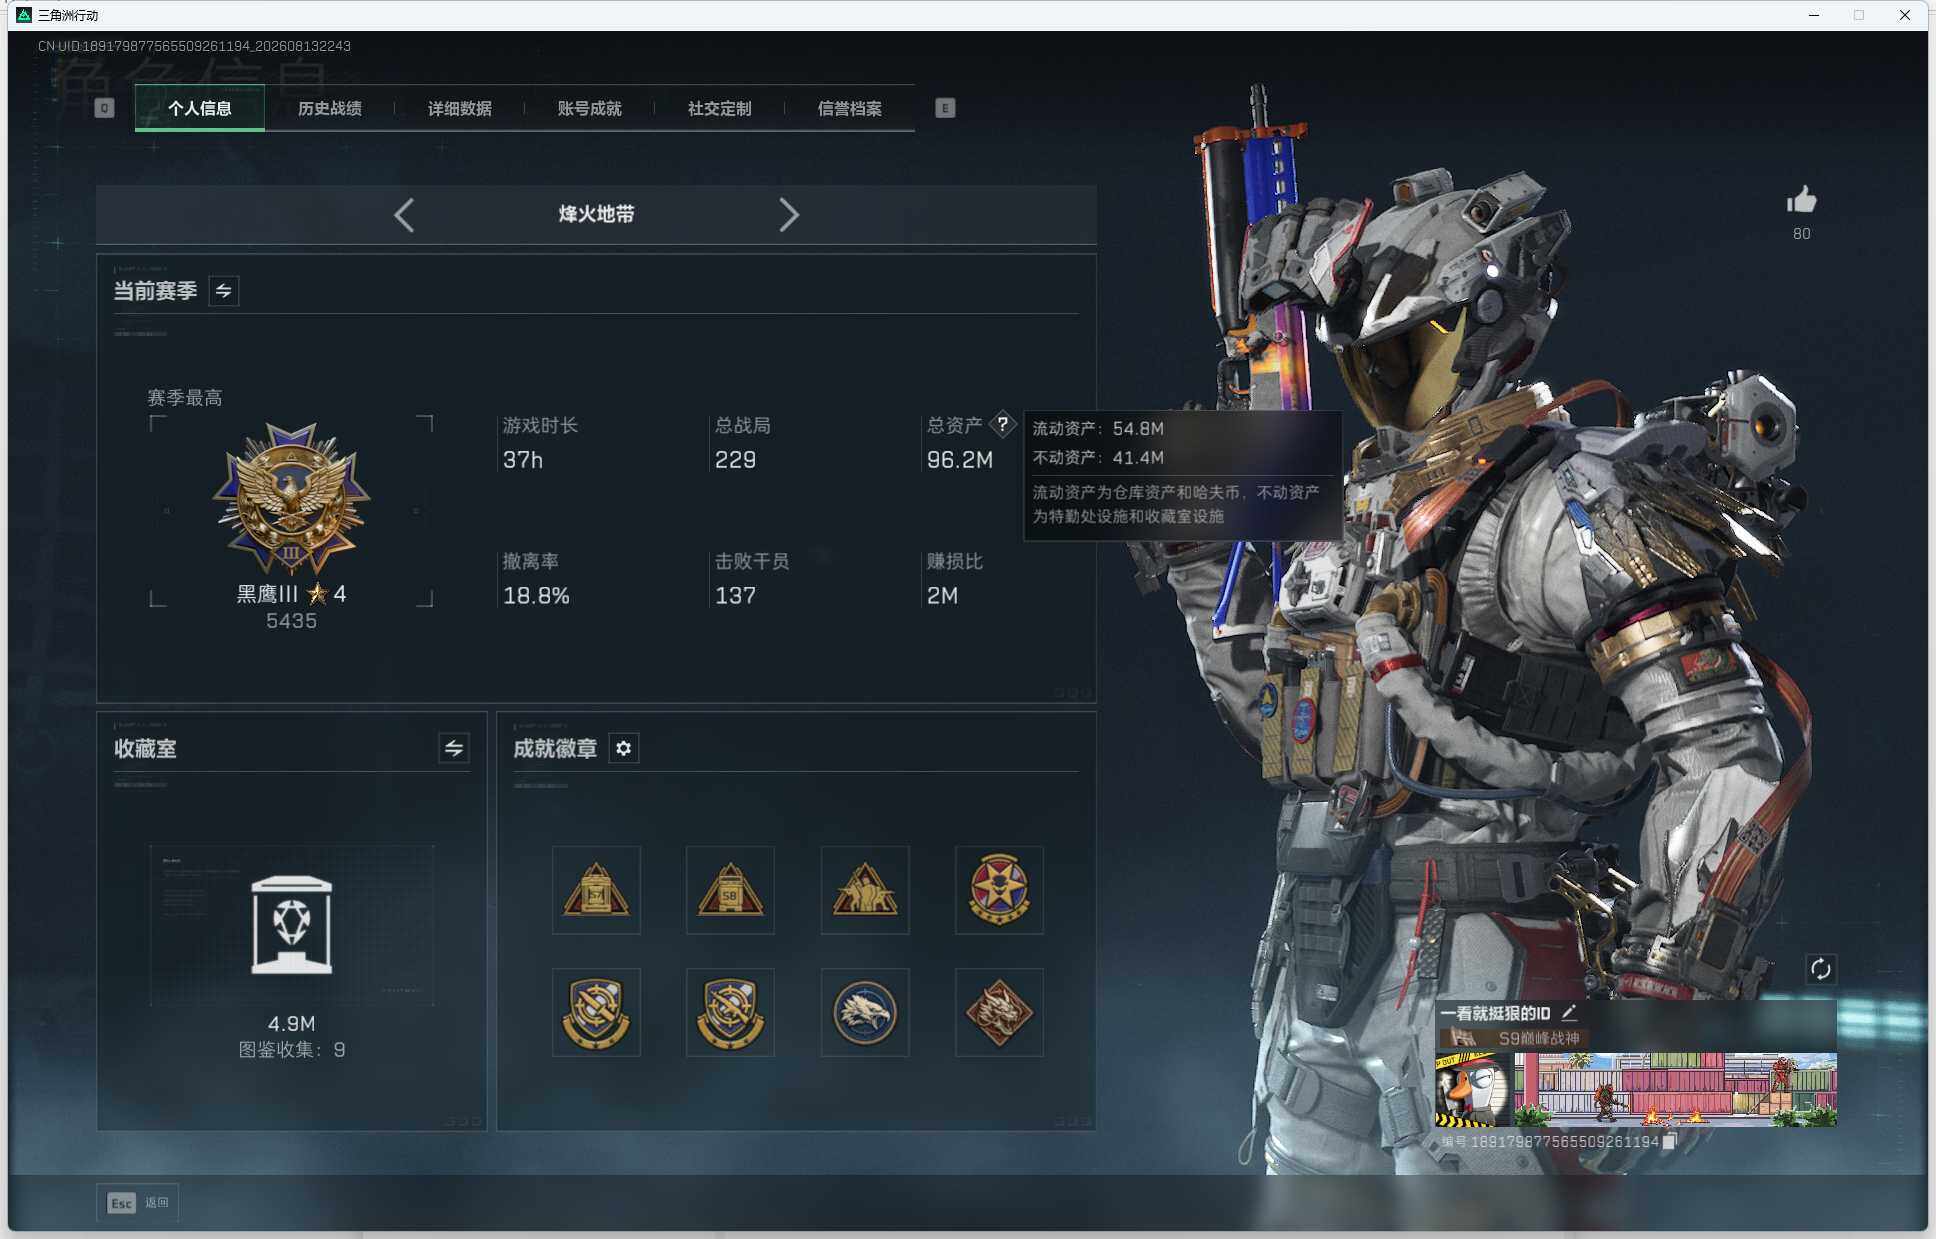Minimize the 三角洲行动 window
1936x1239 pixels.
click(x=1814, y=15)
